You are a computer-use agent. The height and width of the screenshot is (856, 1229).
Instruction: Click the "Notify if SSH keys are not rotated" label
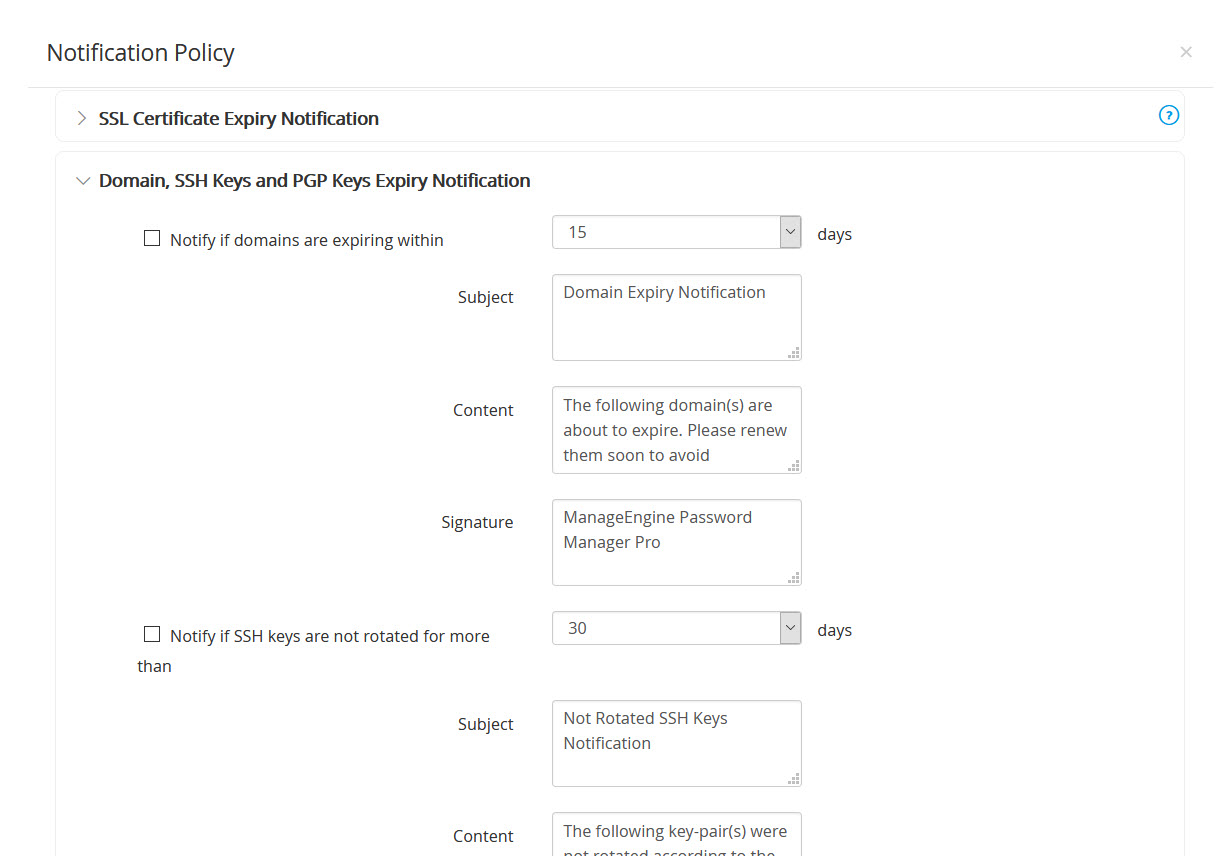[x=329, y=636]
